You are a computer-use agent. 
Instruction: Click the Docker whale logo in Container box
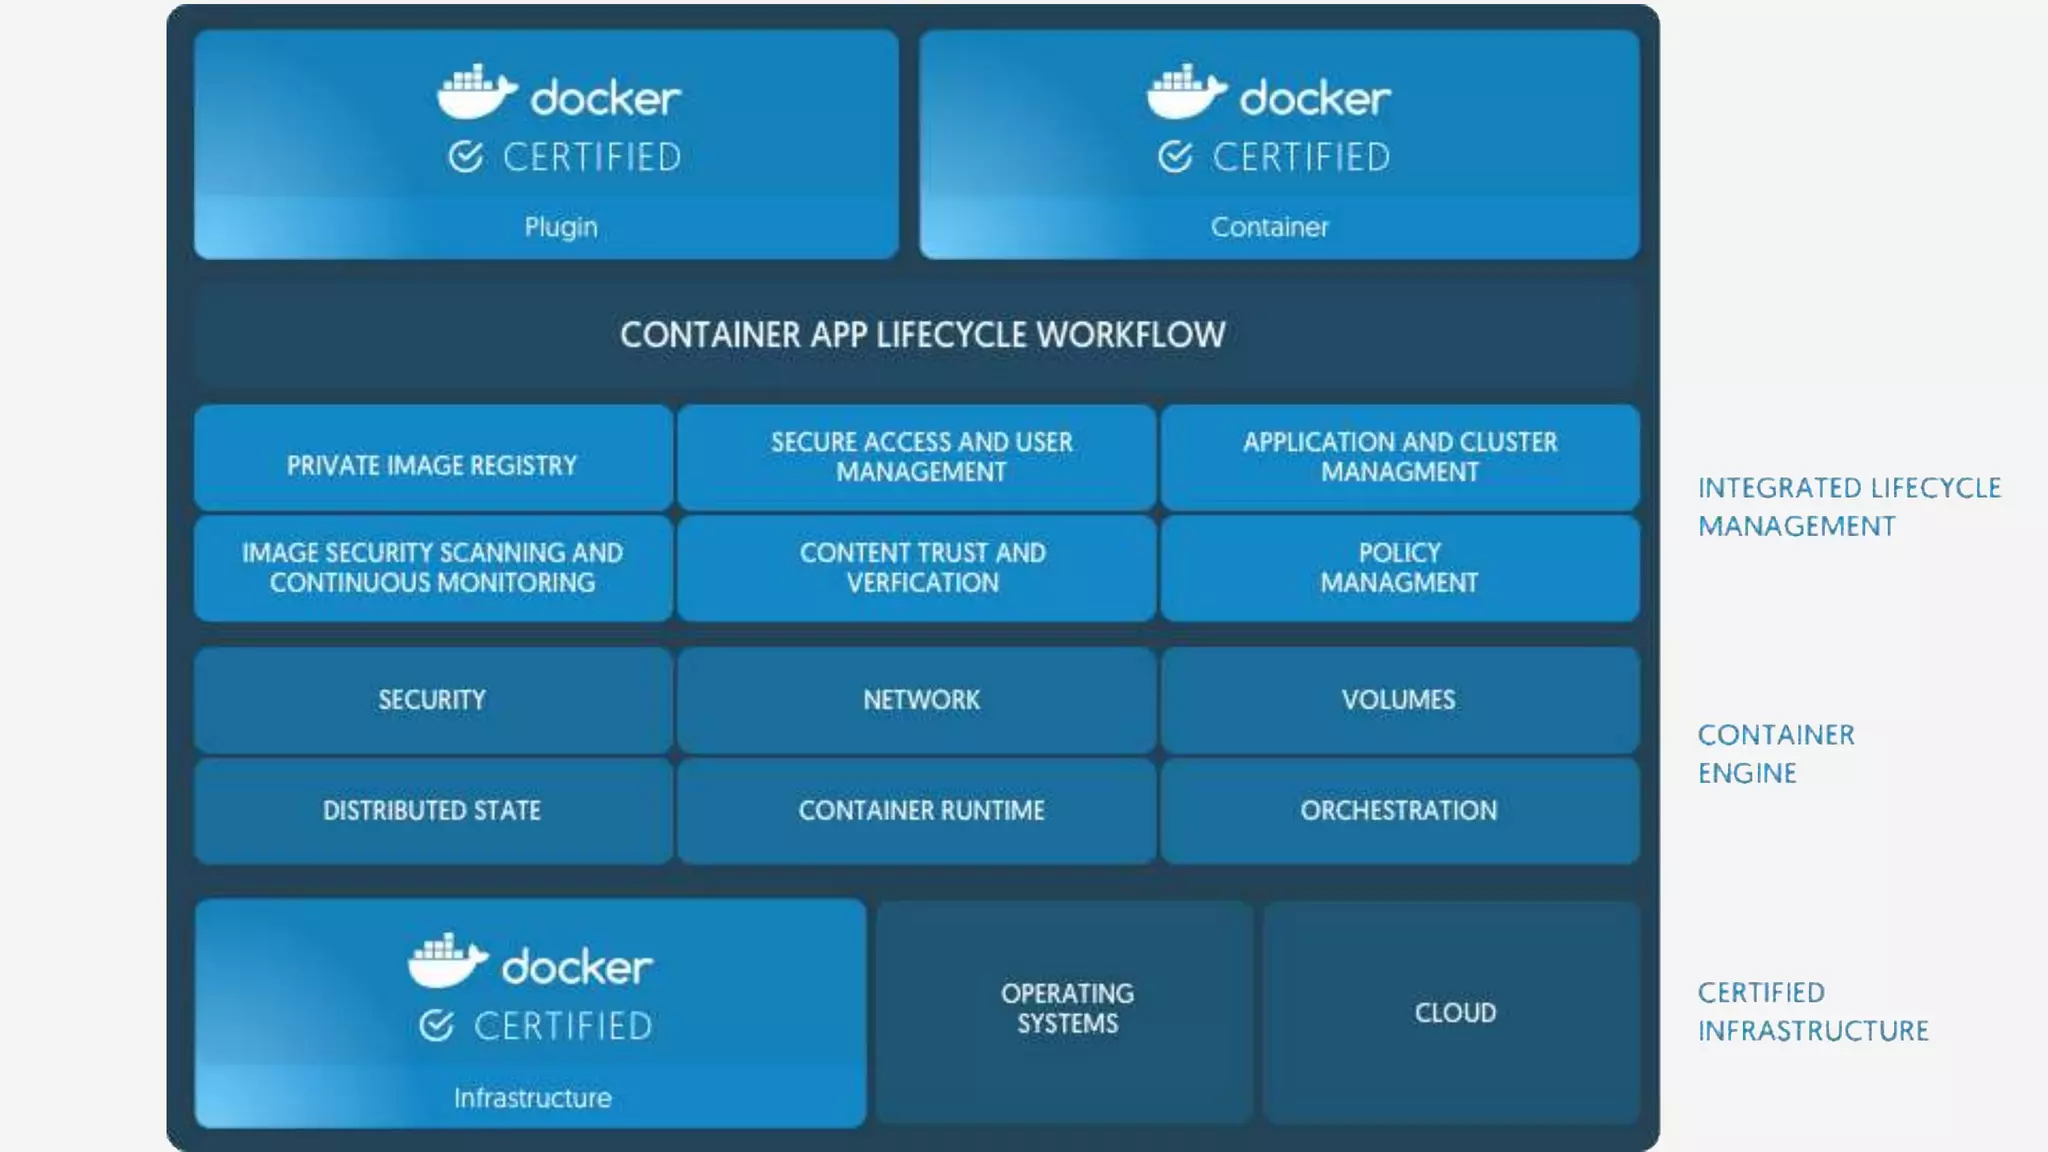pos(1186,92)
